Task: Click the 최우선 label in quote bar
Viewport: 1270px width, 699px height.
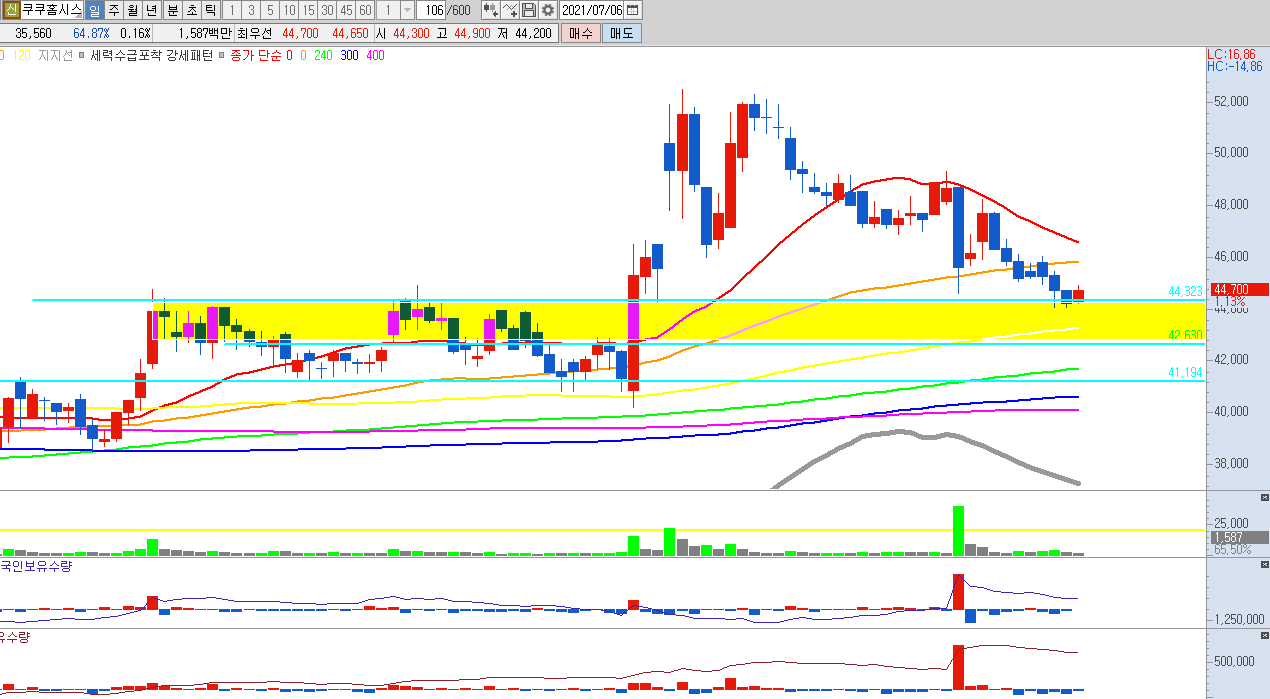Action: point(255,33)
